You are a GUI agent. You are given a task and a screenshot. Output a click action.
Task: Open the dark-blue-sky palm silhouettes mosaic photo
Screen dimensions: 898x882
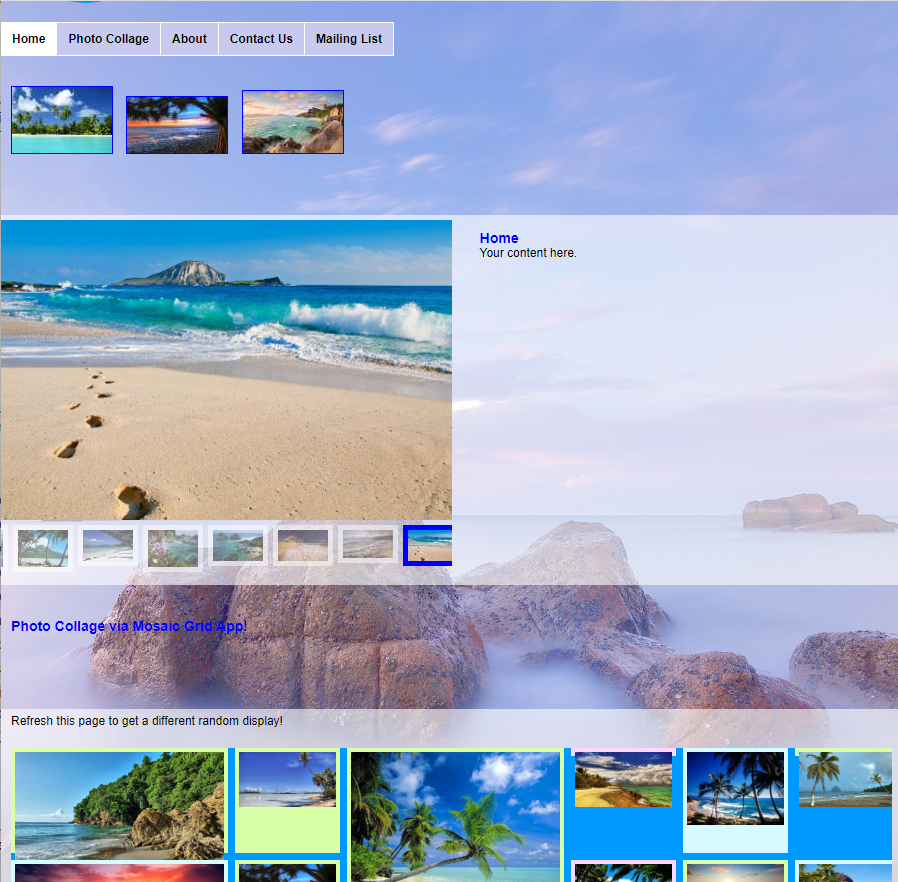coord(735,788)
